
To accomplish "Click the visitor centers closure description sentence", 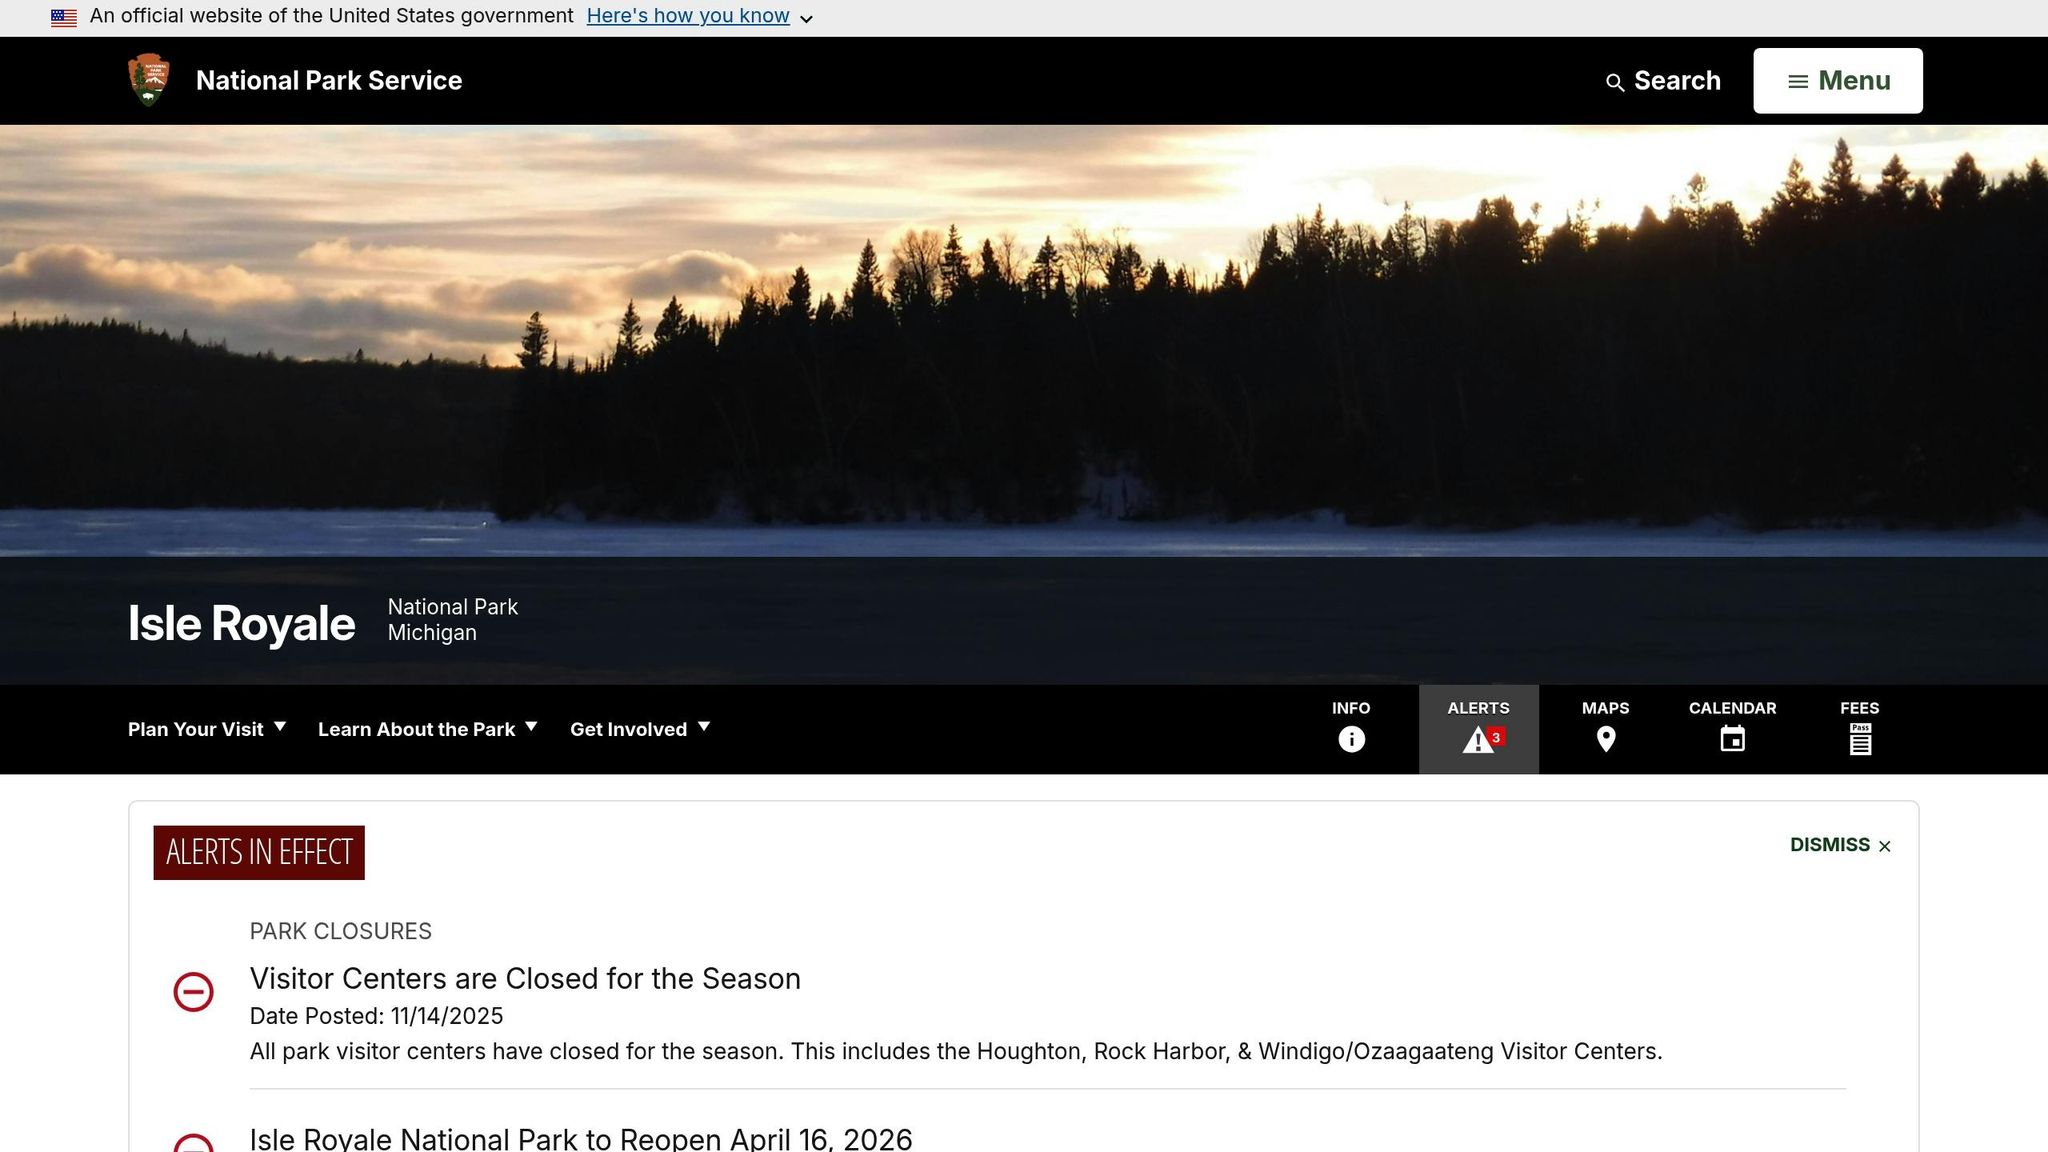I will tap(956, 1051).
